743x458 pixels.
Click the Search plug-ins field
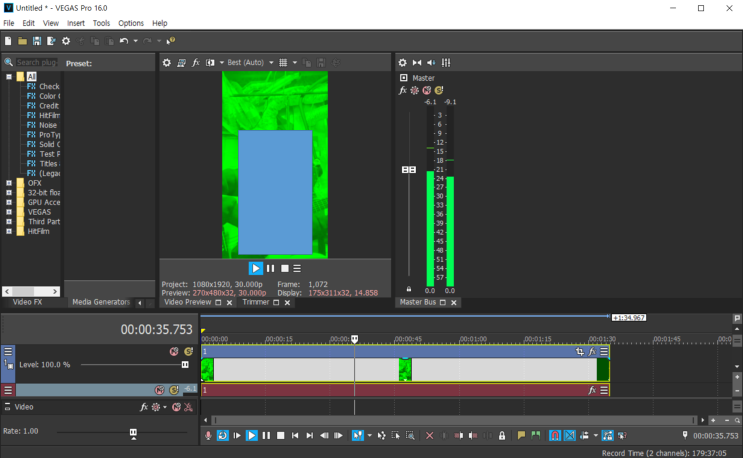click(36, 62)
